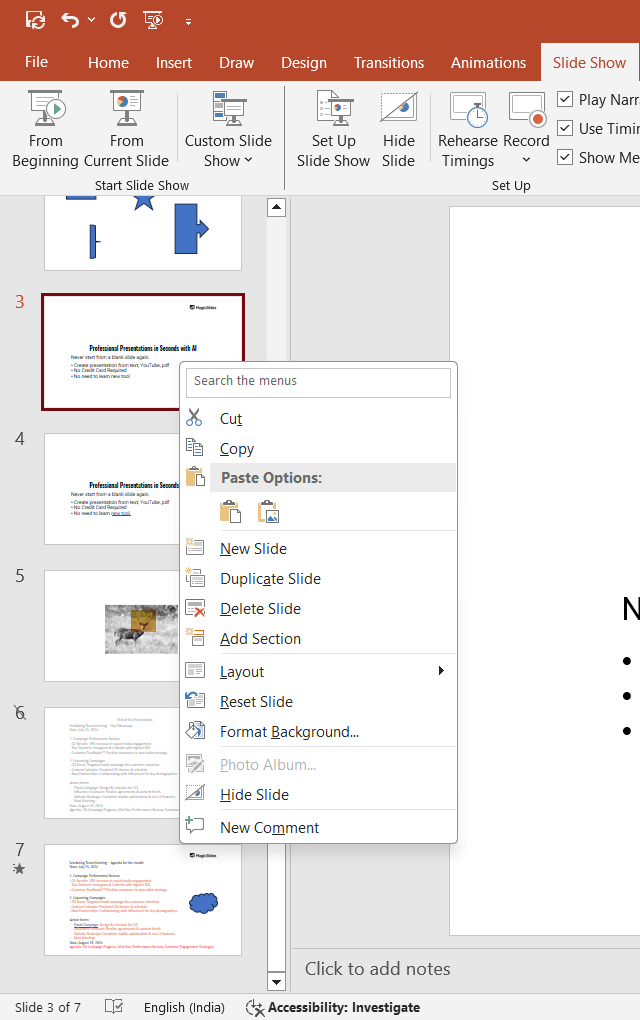This screenshot has height=1020, width=640.
Task: Choose Cut from context menu
Action: pyautogui.click(x=318, y=418)
